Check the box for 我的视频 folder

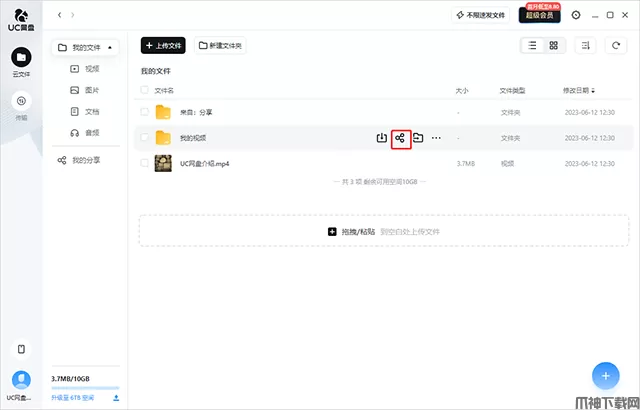pos(145,137)
